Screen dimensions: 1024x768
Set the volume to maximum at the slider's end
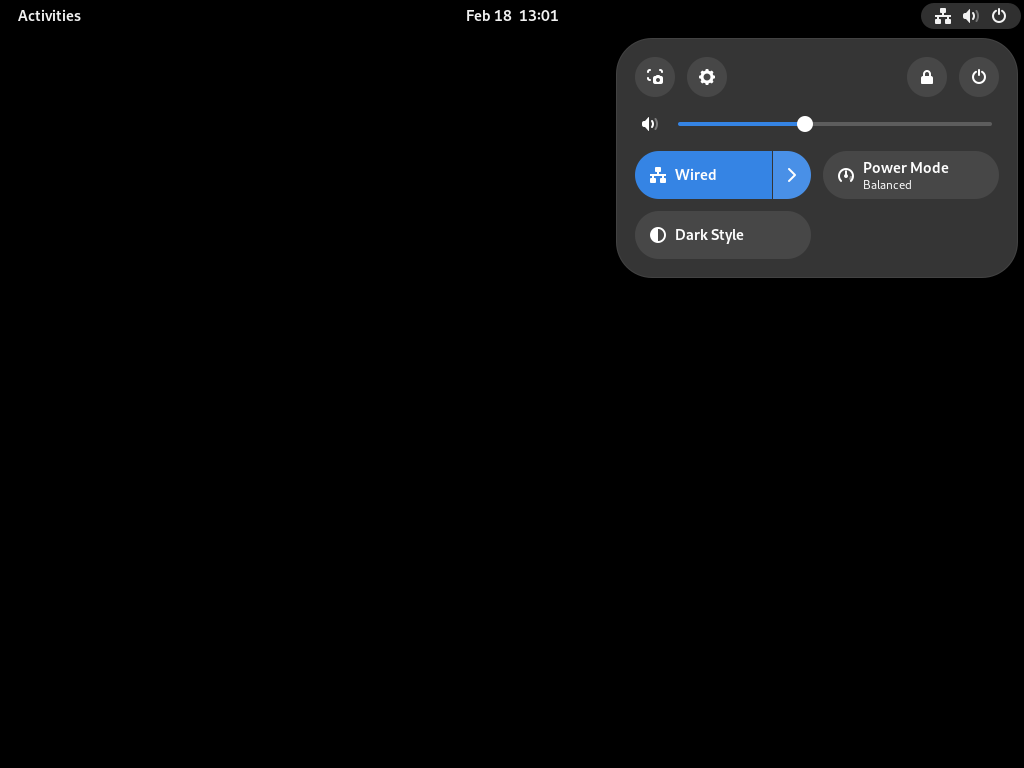tap(990, 124)
